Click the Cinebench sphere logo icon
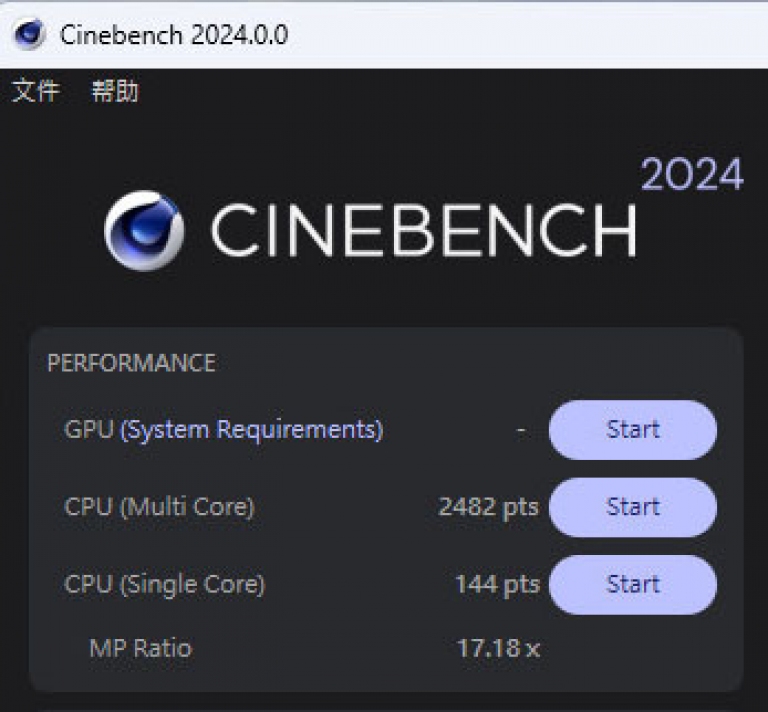 pyautogui.click(x=144, y=230)
